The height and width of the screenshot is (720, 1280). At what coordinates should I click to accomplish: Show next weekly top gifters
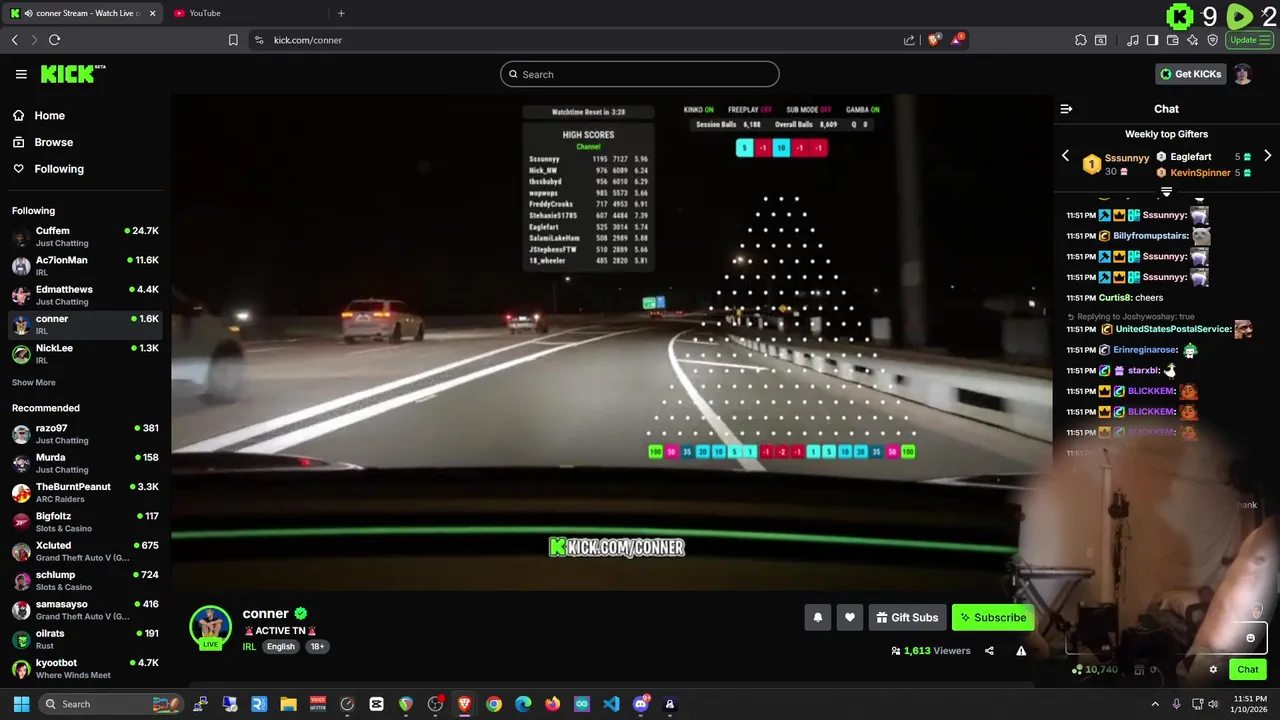(1268, 156)
